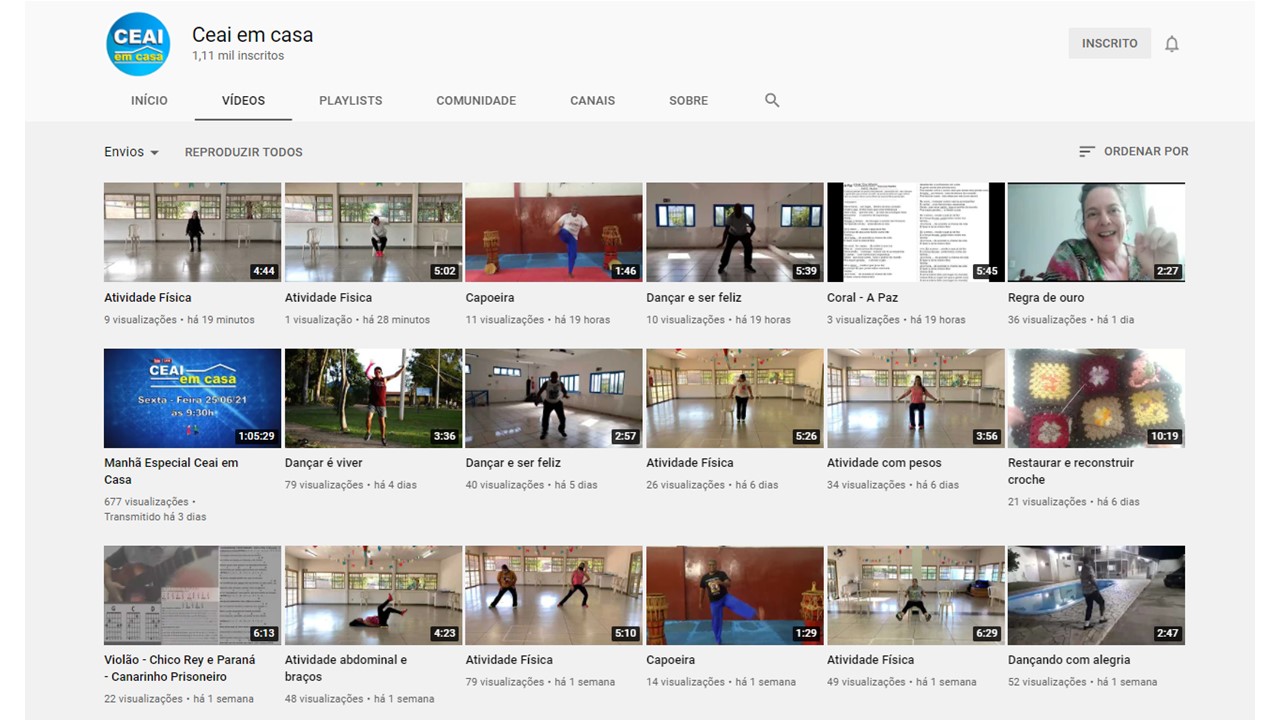Image resolution: width=1280 pixels, height=720 pixels.
Task: Play the Dançando com alegria thumbnail
Action: (1097, 595)
